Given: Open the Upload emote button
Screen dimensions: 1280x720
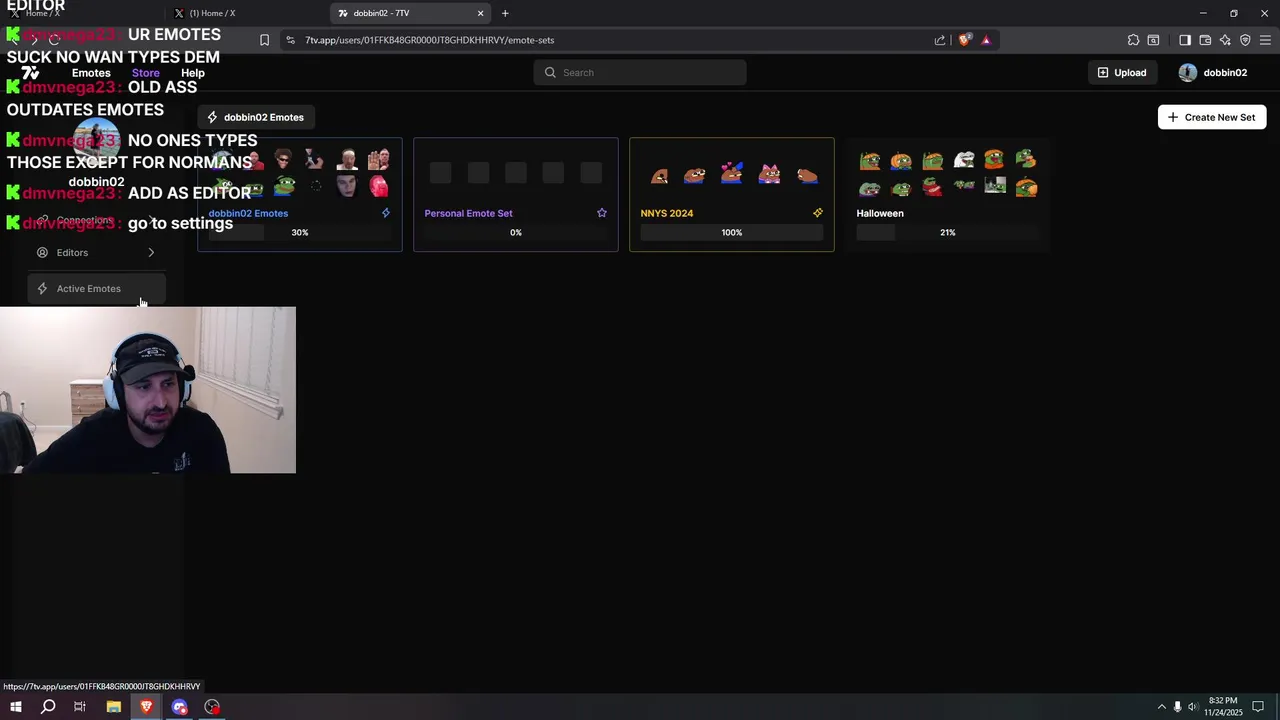Looking at the screenshot, I should 1122,72.
